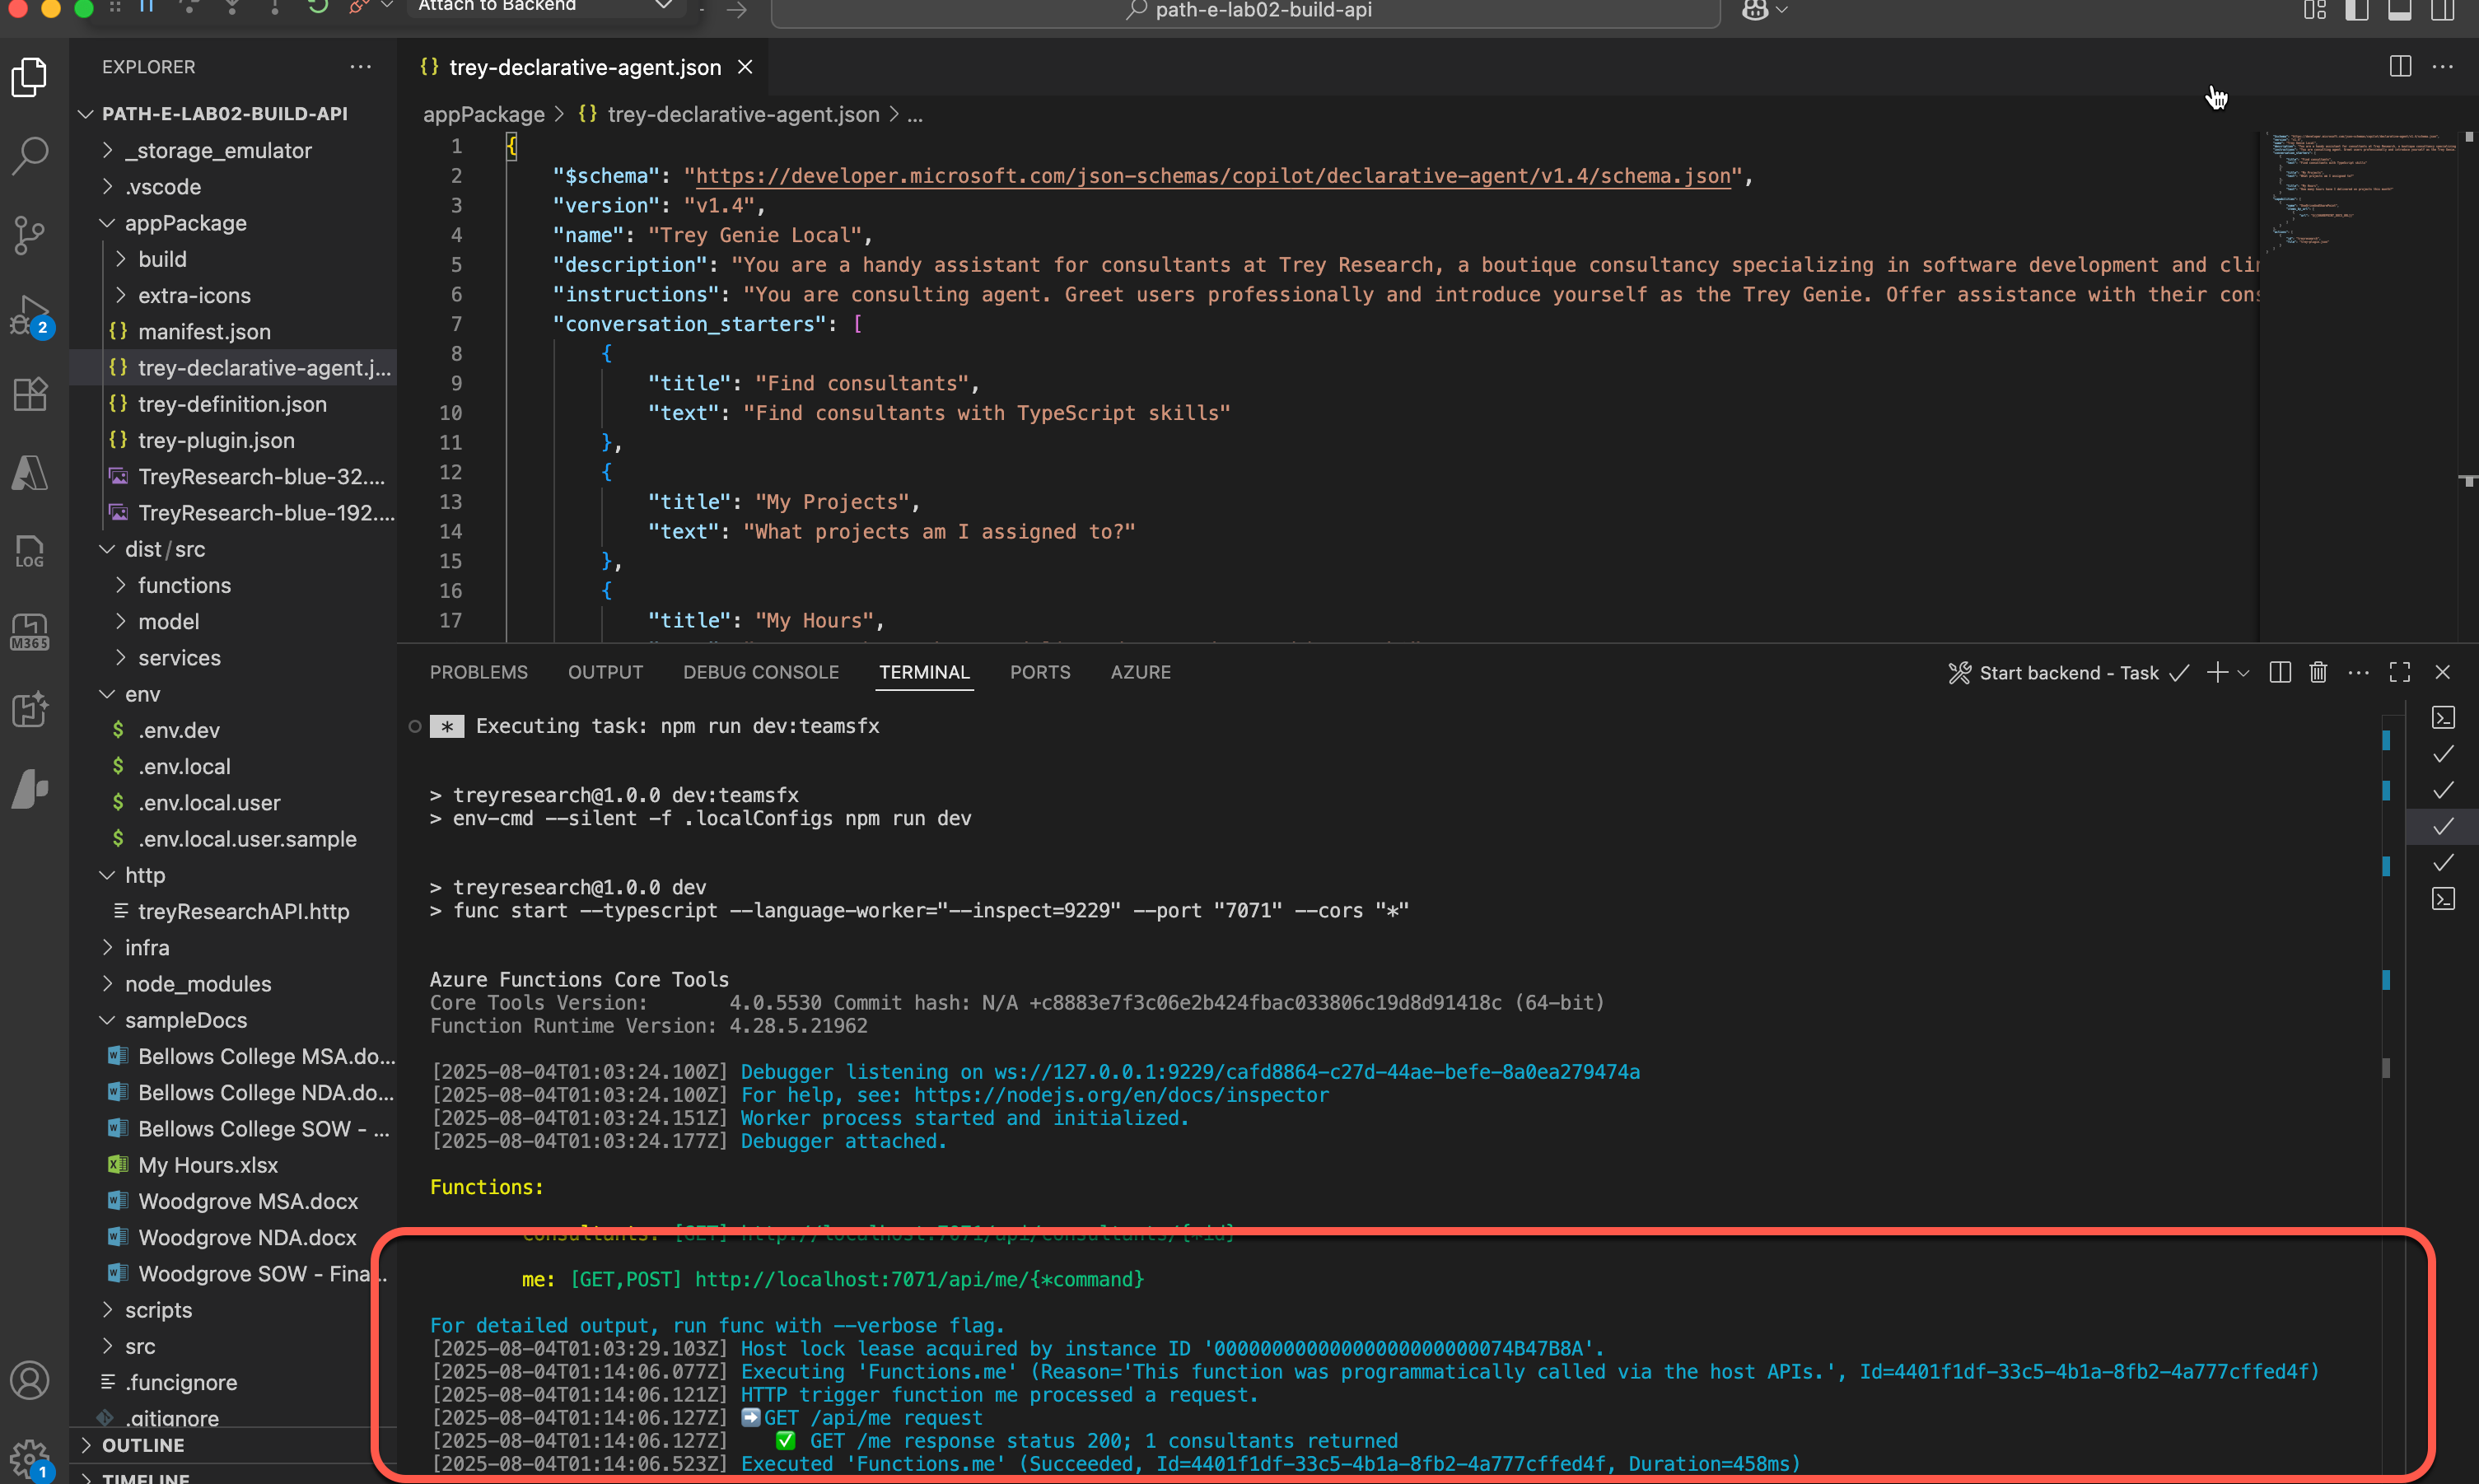The width and height of the screenshot is (2479, 1484).
Task: Open terminal panel more actions ellipsis
Action: coord(2359,672)
